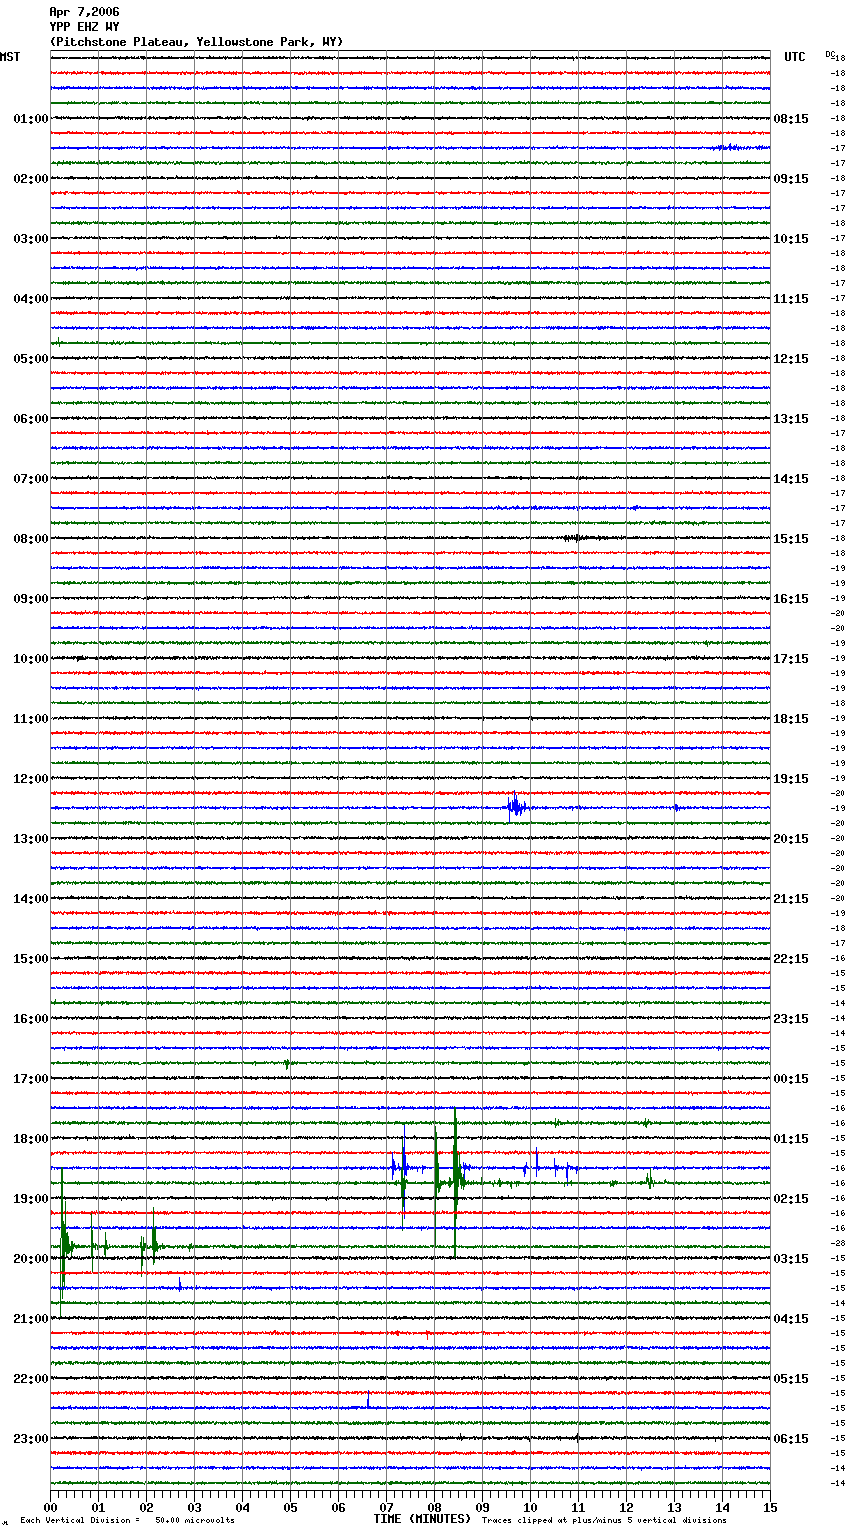
Task: Click the 'Each Vertical Division = 50.00 microvolts' note
Action: [127, 1520]
